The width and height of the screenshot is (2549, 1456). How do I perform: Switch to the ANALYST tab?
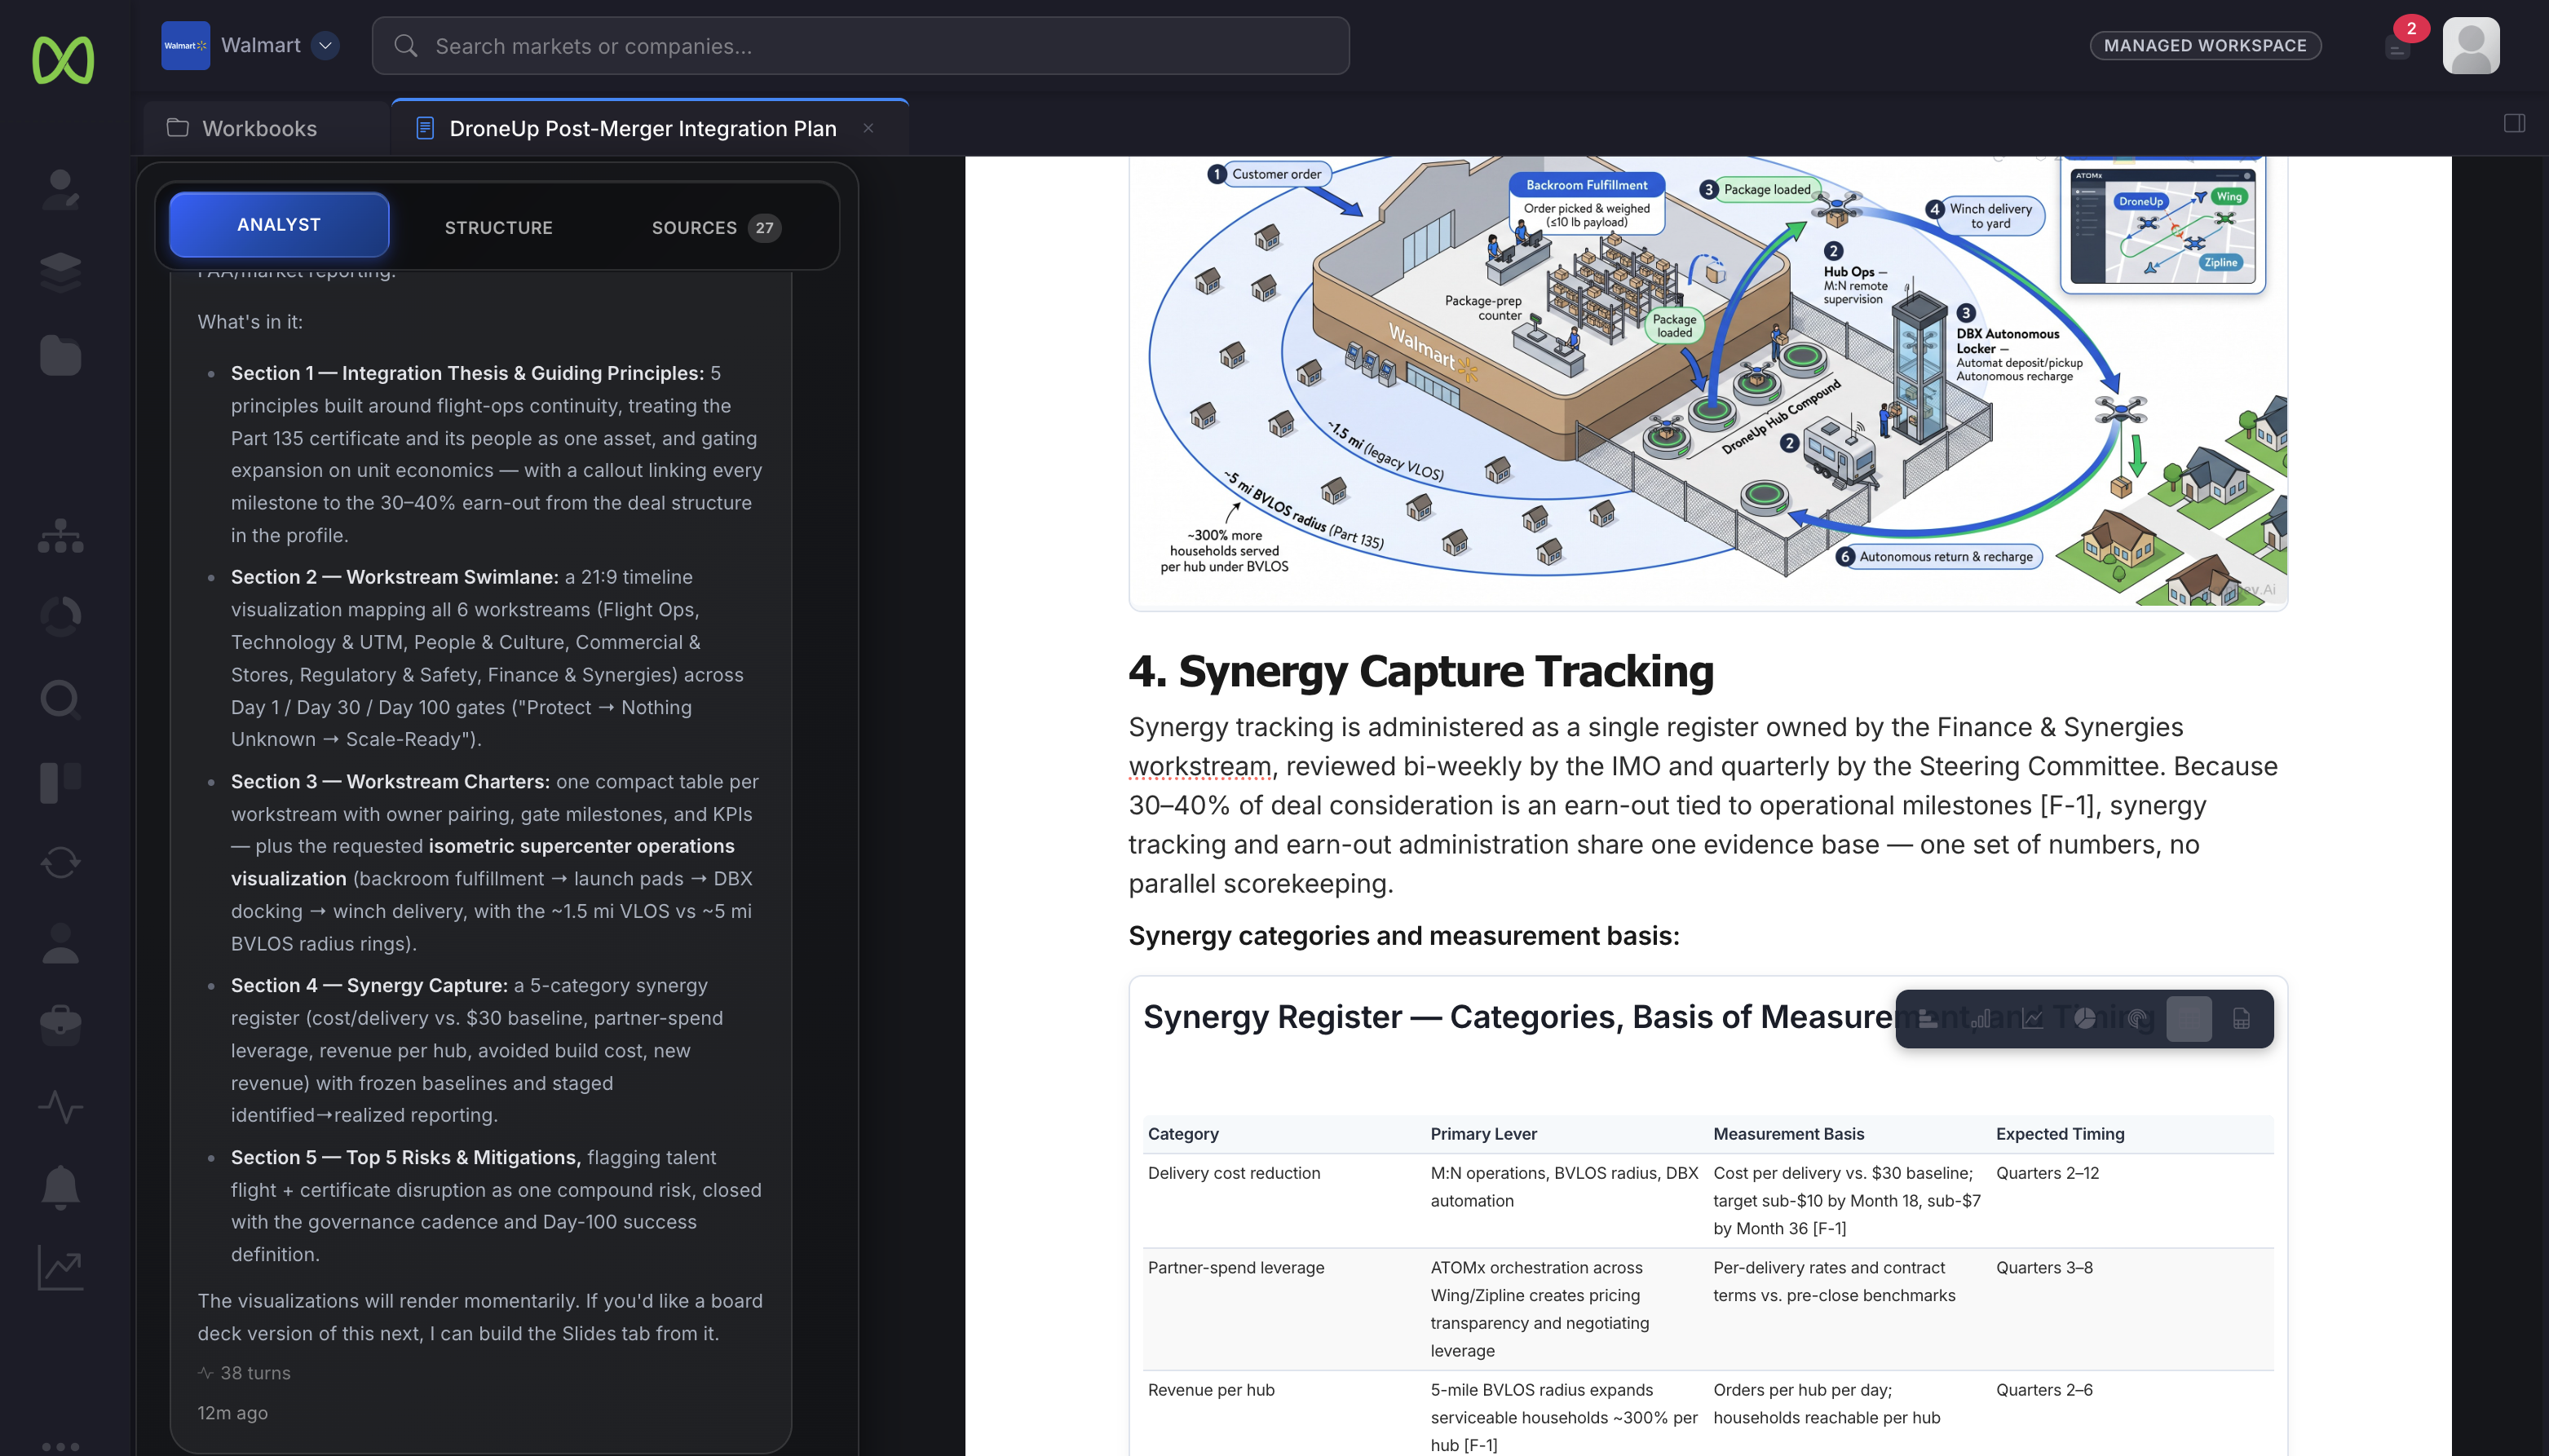[279, 225]
